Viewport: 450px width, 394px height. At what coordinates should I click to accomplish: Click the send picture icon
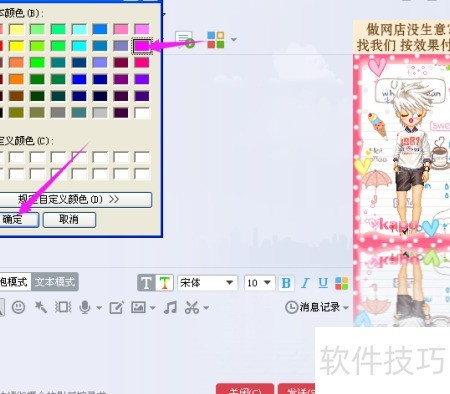click(x=138, y=307)
